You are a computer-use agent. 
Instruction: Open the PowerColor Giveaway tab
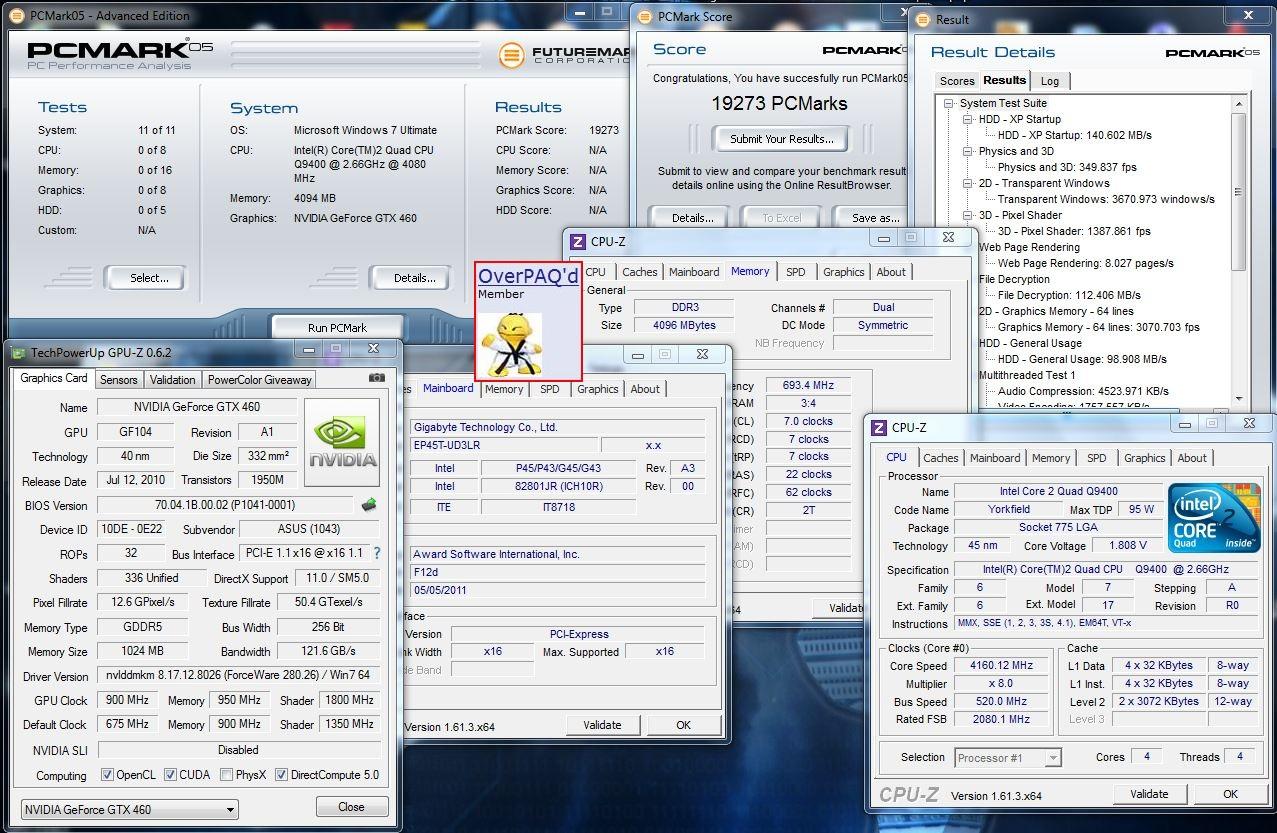(260, 380)
